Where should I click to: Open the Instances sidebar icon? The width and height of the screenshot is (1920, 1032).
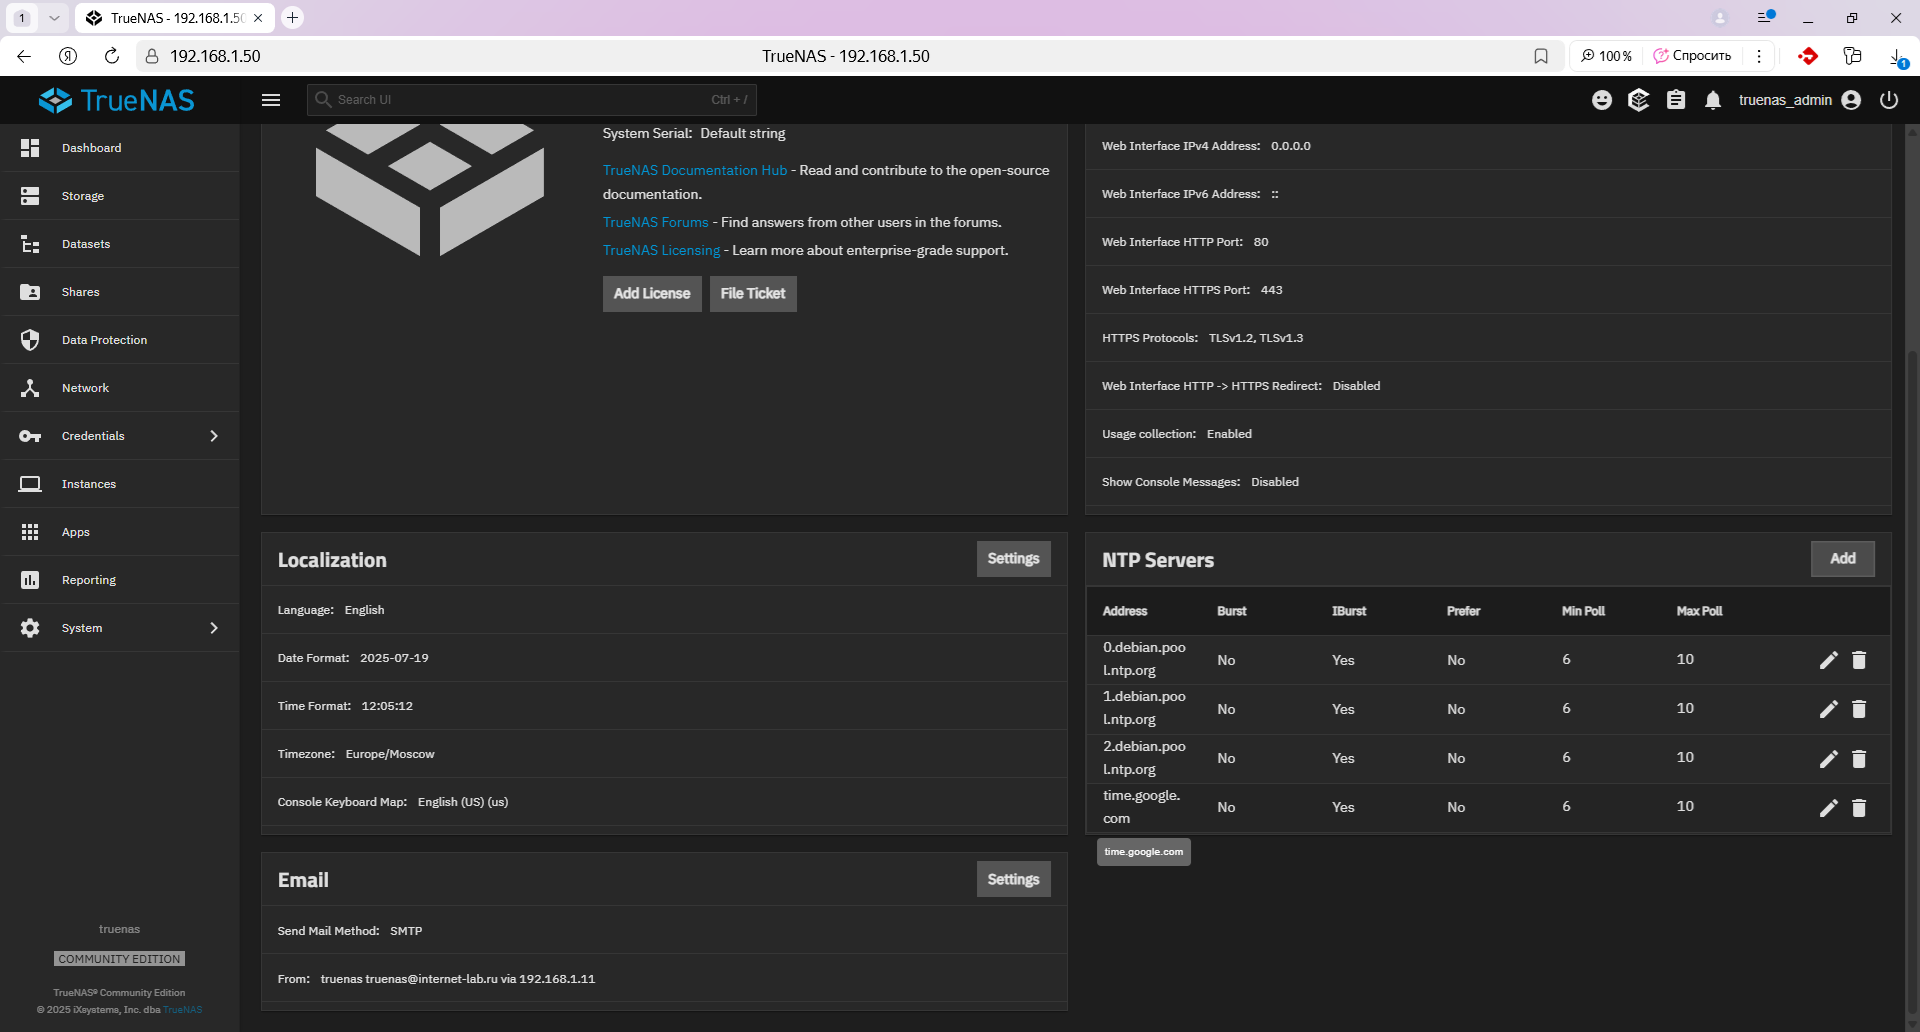pyautogui.click(x=30, y=484)
